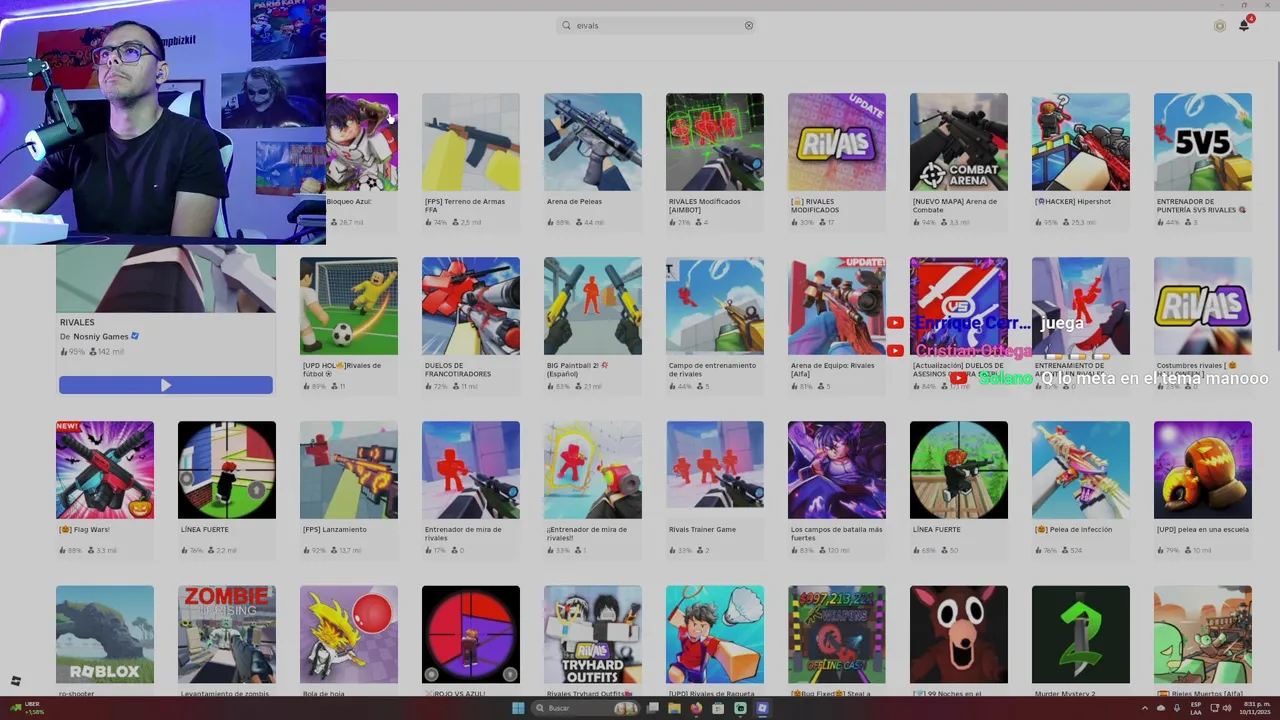Screen dimensions: 1280x720
Task: Open the Rivals Trainer Game thumbnail
Action: click(715, 470)
